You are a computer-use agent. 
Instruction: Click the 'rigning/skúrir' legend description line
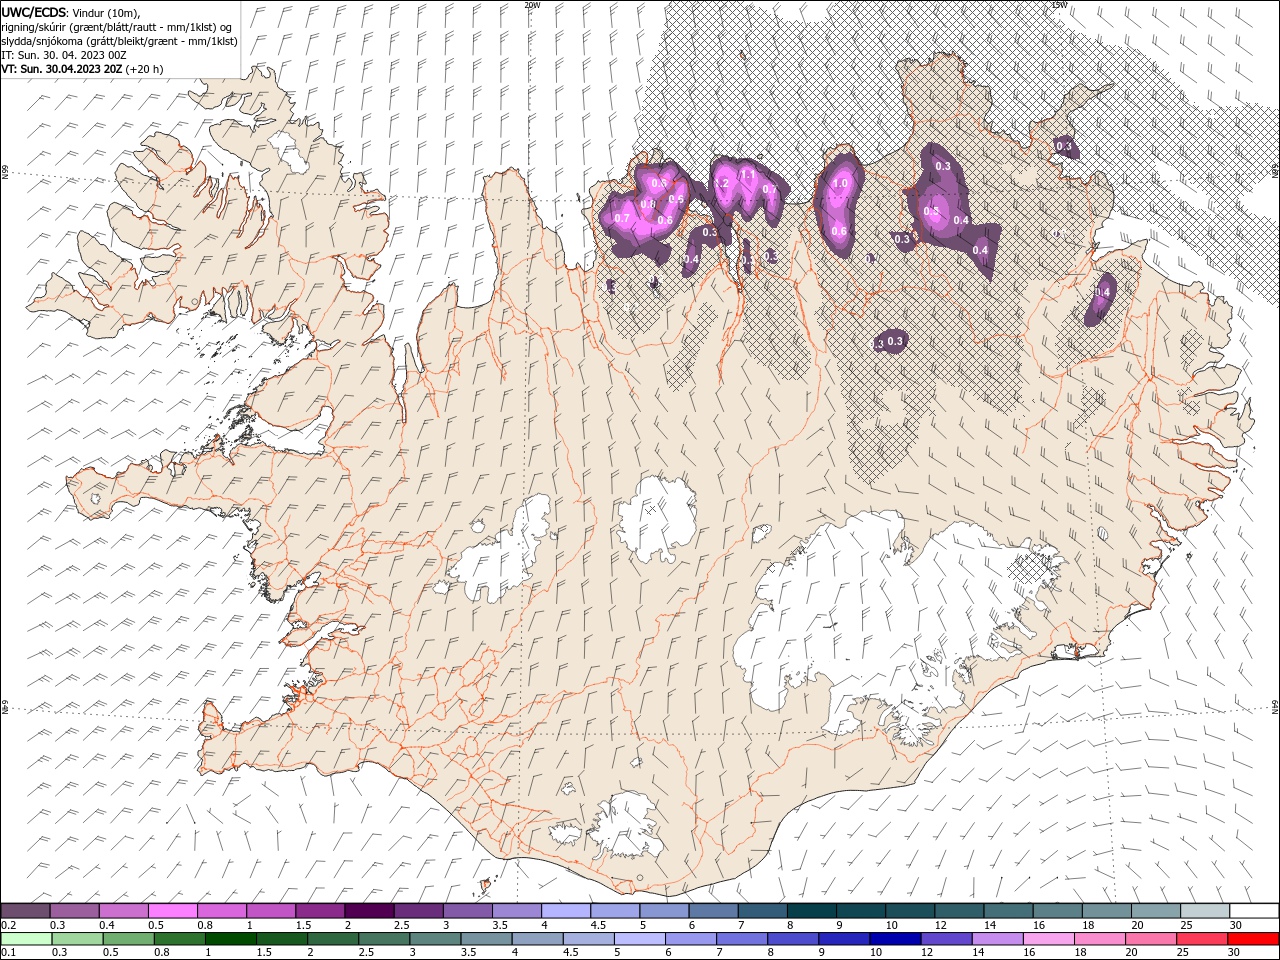[x=117, y=27]
